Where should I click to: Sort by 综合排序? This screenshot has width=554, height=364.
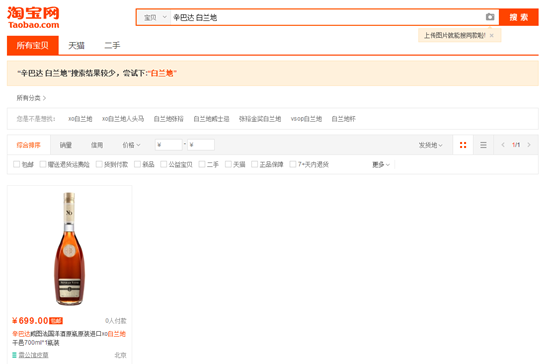click(x=29, y=145)
